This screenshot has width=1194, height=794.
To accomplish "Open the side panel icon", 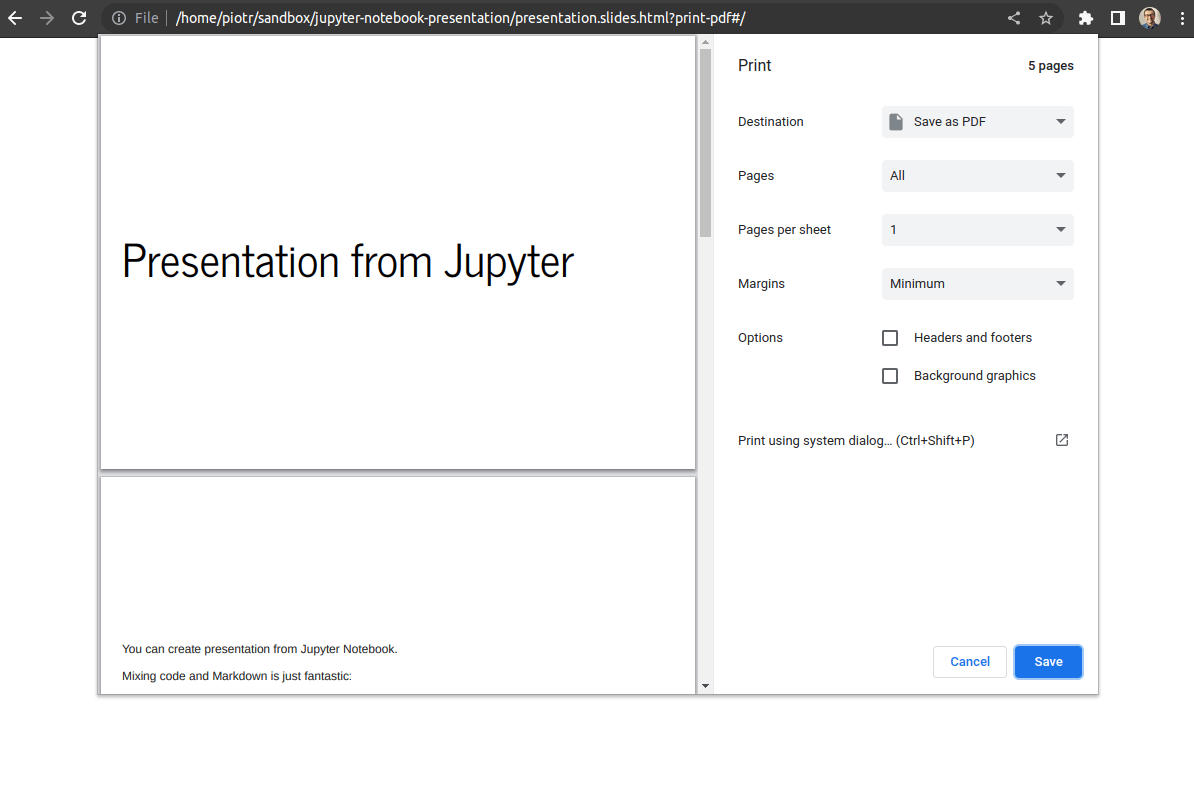I will (1116, 17).
